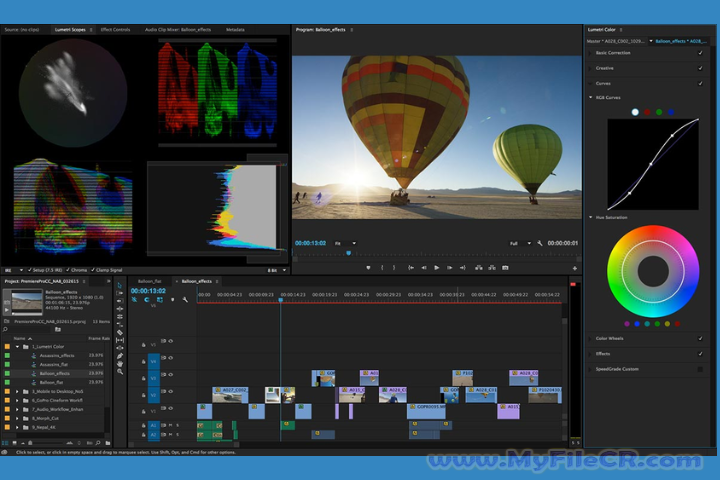The height and width of the screenshot is (480, 720).
Task: Expand the 3_Mobile to Desktop bin
Action: [17, 391]
